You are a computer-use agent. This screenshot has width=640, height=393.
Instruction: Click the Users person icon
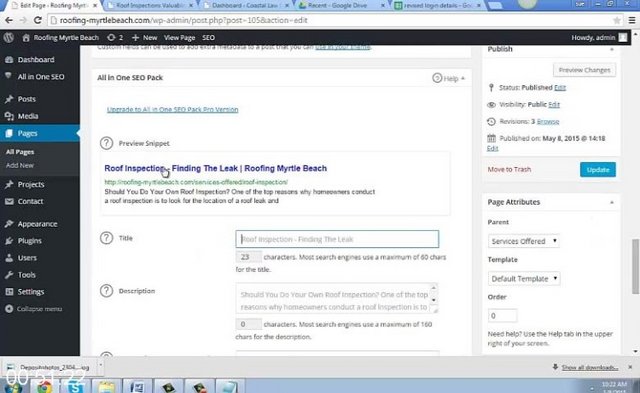9,258
